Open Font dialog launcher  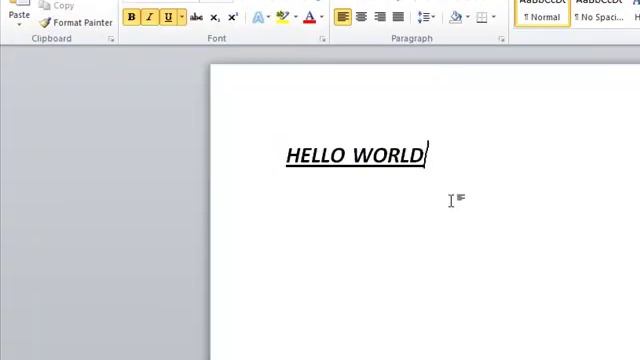tap(322, 39)
